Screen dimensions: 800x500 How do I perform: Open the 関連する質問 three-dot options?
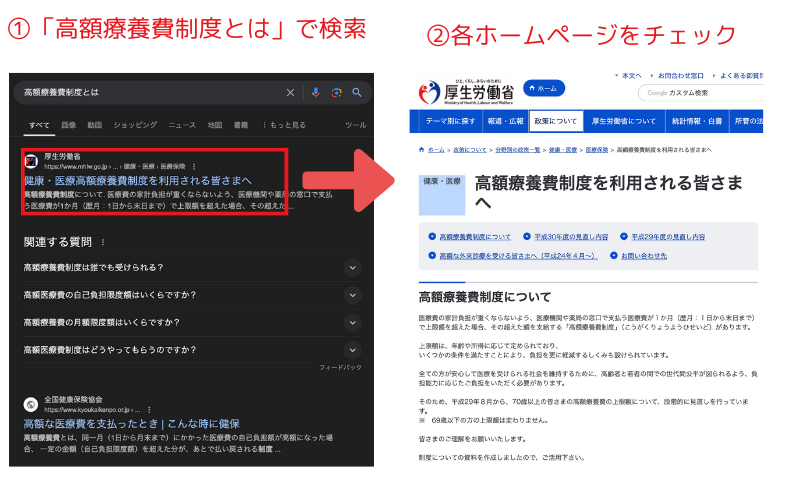coord(103,242)
